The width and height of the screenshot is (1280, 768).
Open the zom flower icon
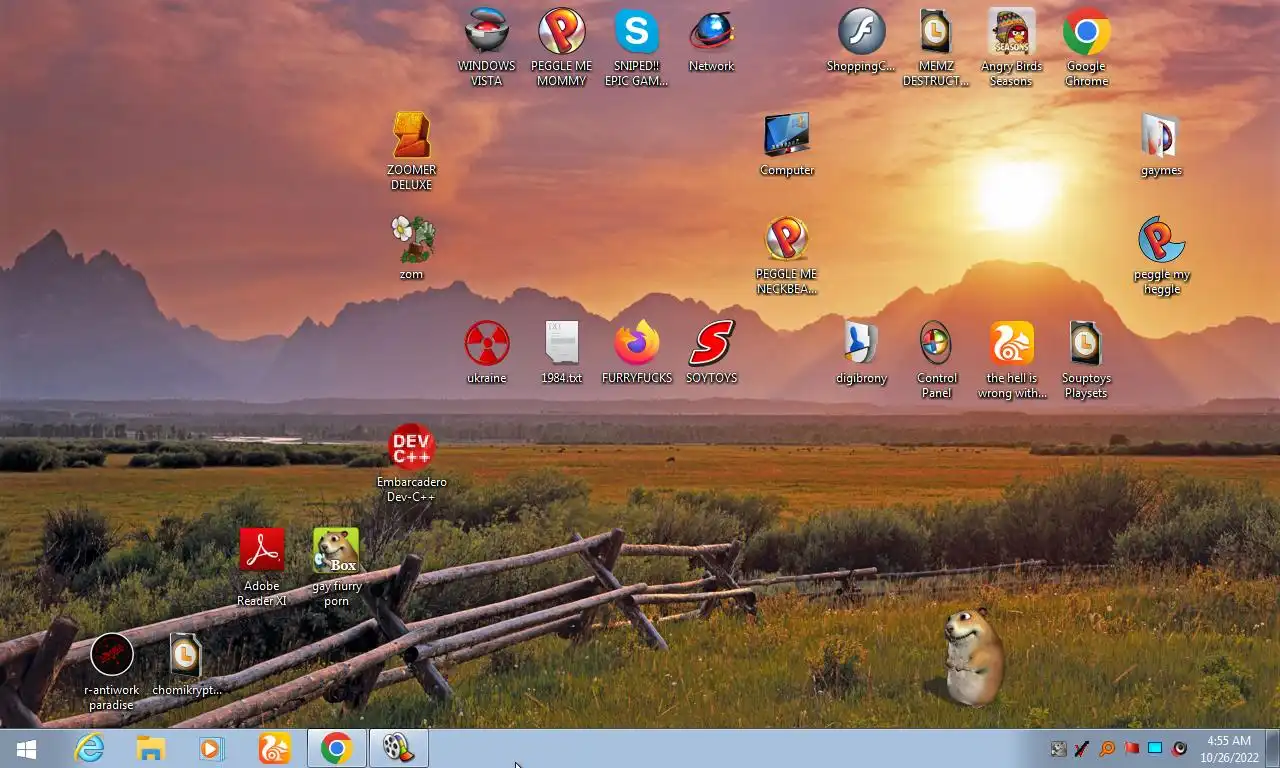(411, 248)
